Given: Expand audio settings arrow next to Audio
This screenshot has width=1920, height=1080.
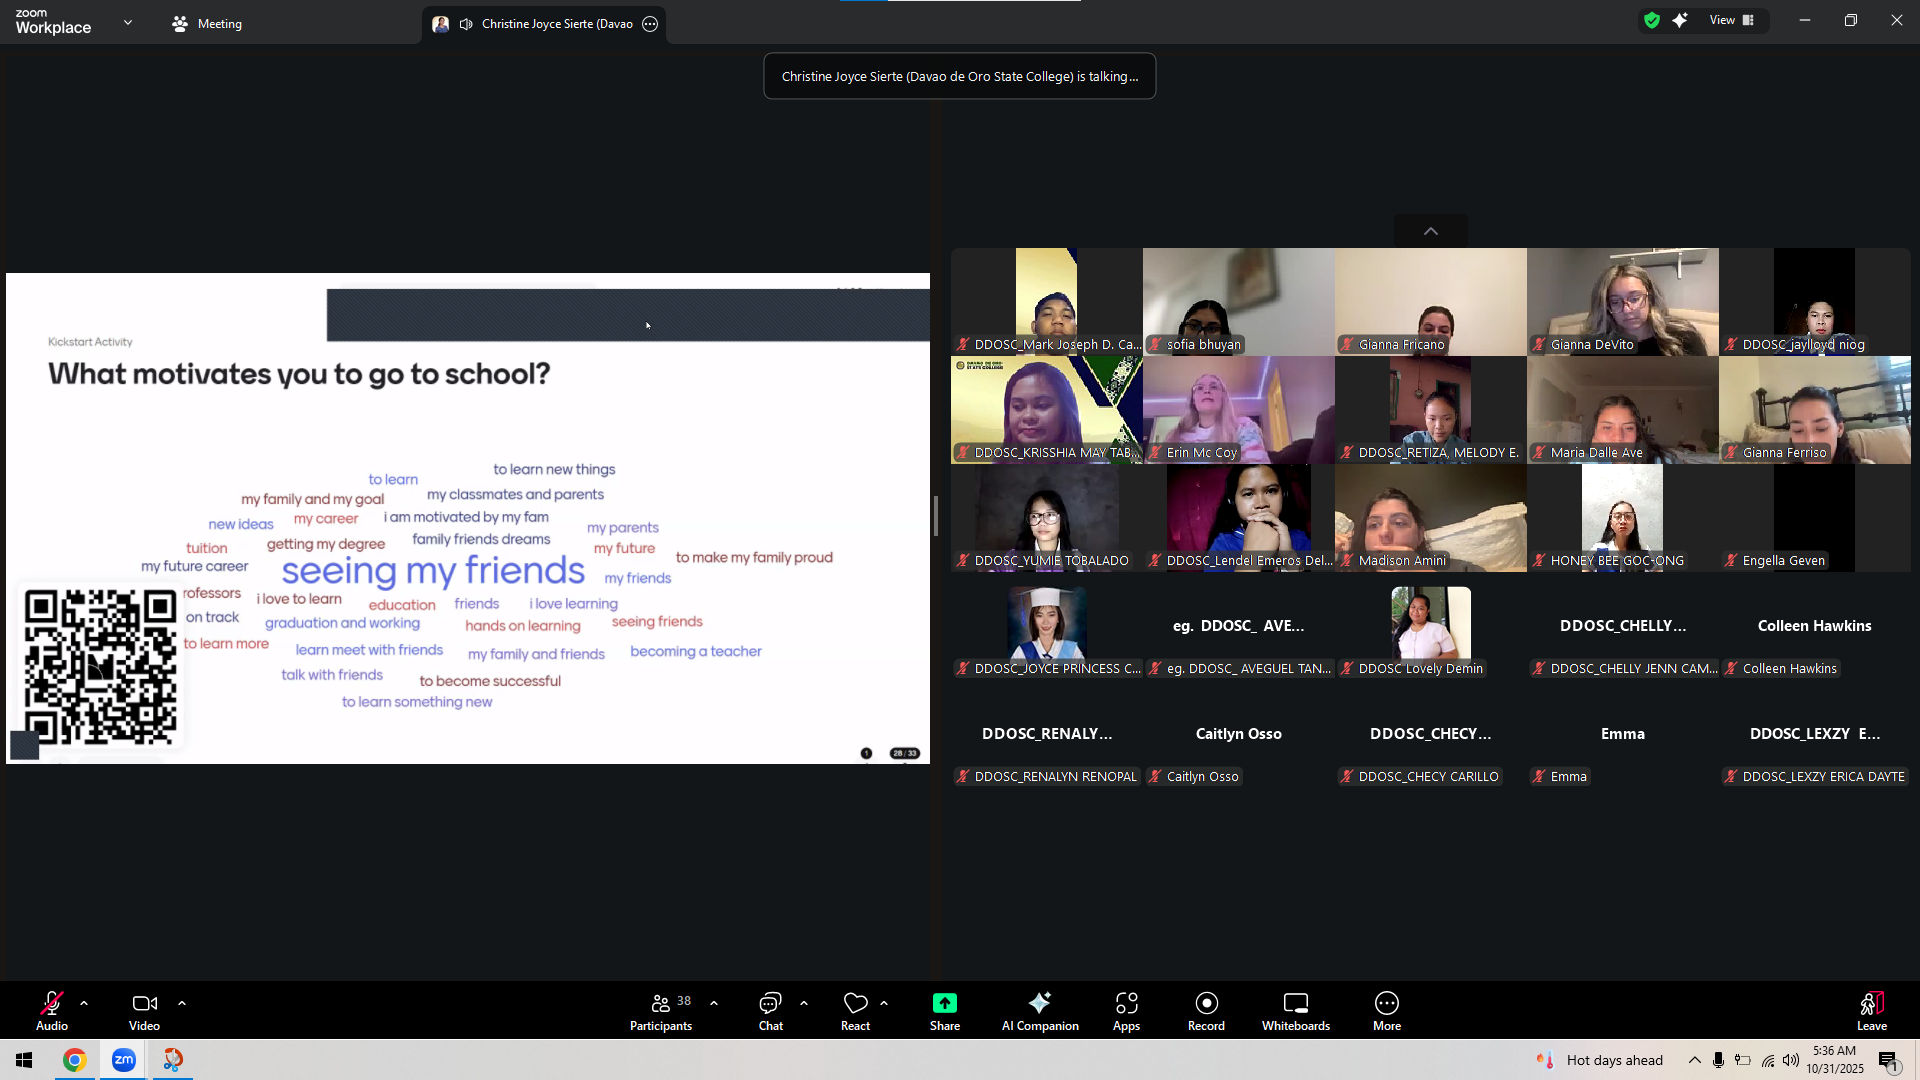Looking at the screenshot, I should pos(84,1003).
